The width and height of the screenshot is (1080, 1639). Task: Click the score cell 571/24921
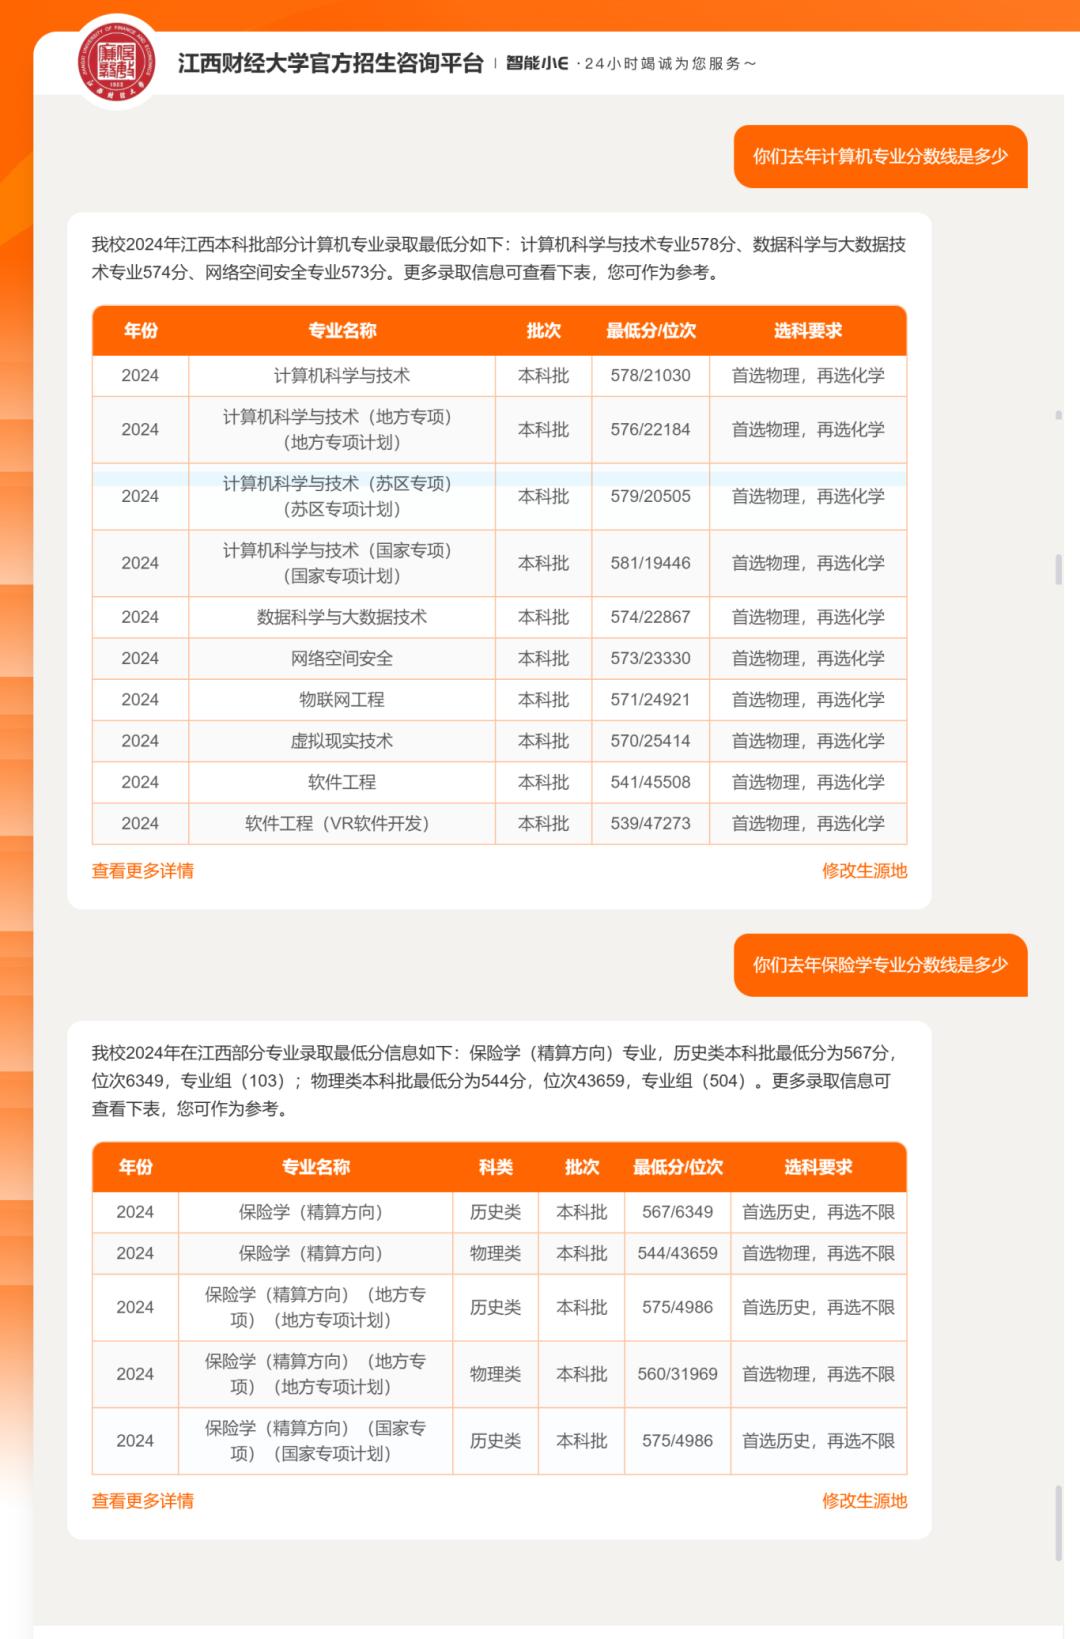[x=651, y=700]
